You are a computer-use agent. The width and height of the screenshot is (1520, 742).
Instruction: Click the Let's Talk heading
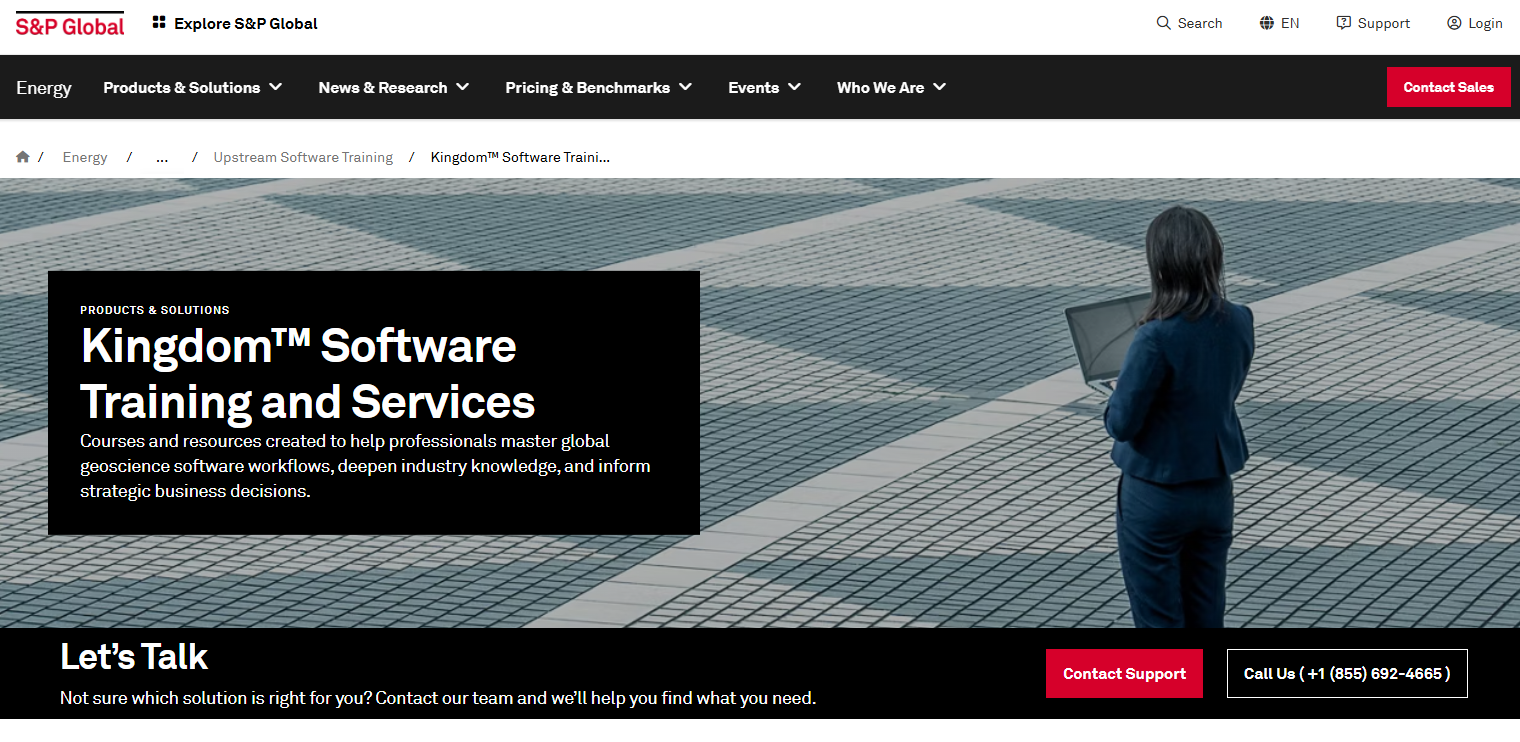[x=134, y=657]
